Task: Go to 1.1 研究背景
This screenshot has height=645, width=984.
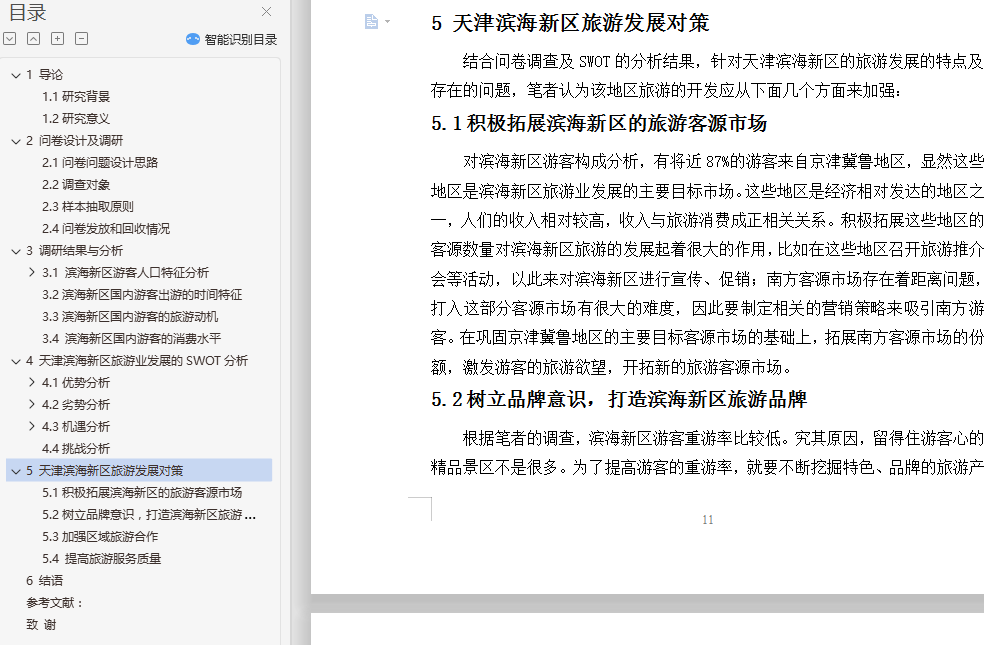Action: (76, 97)
